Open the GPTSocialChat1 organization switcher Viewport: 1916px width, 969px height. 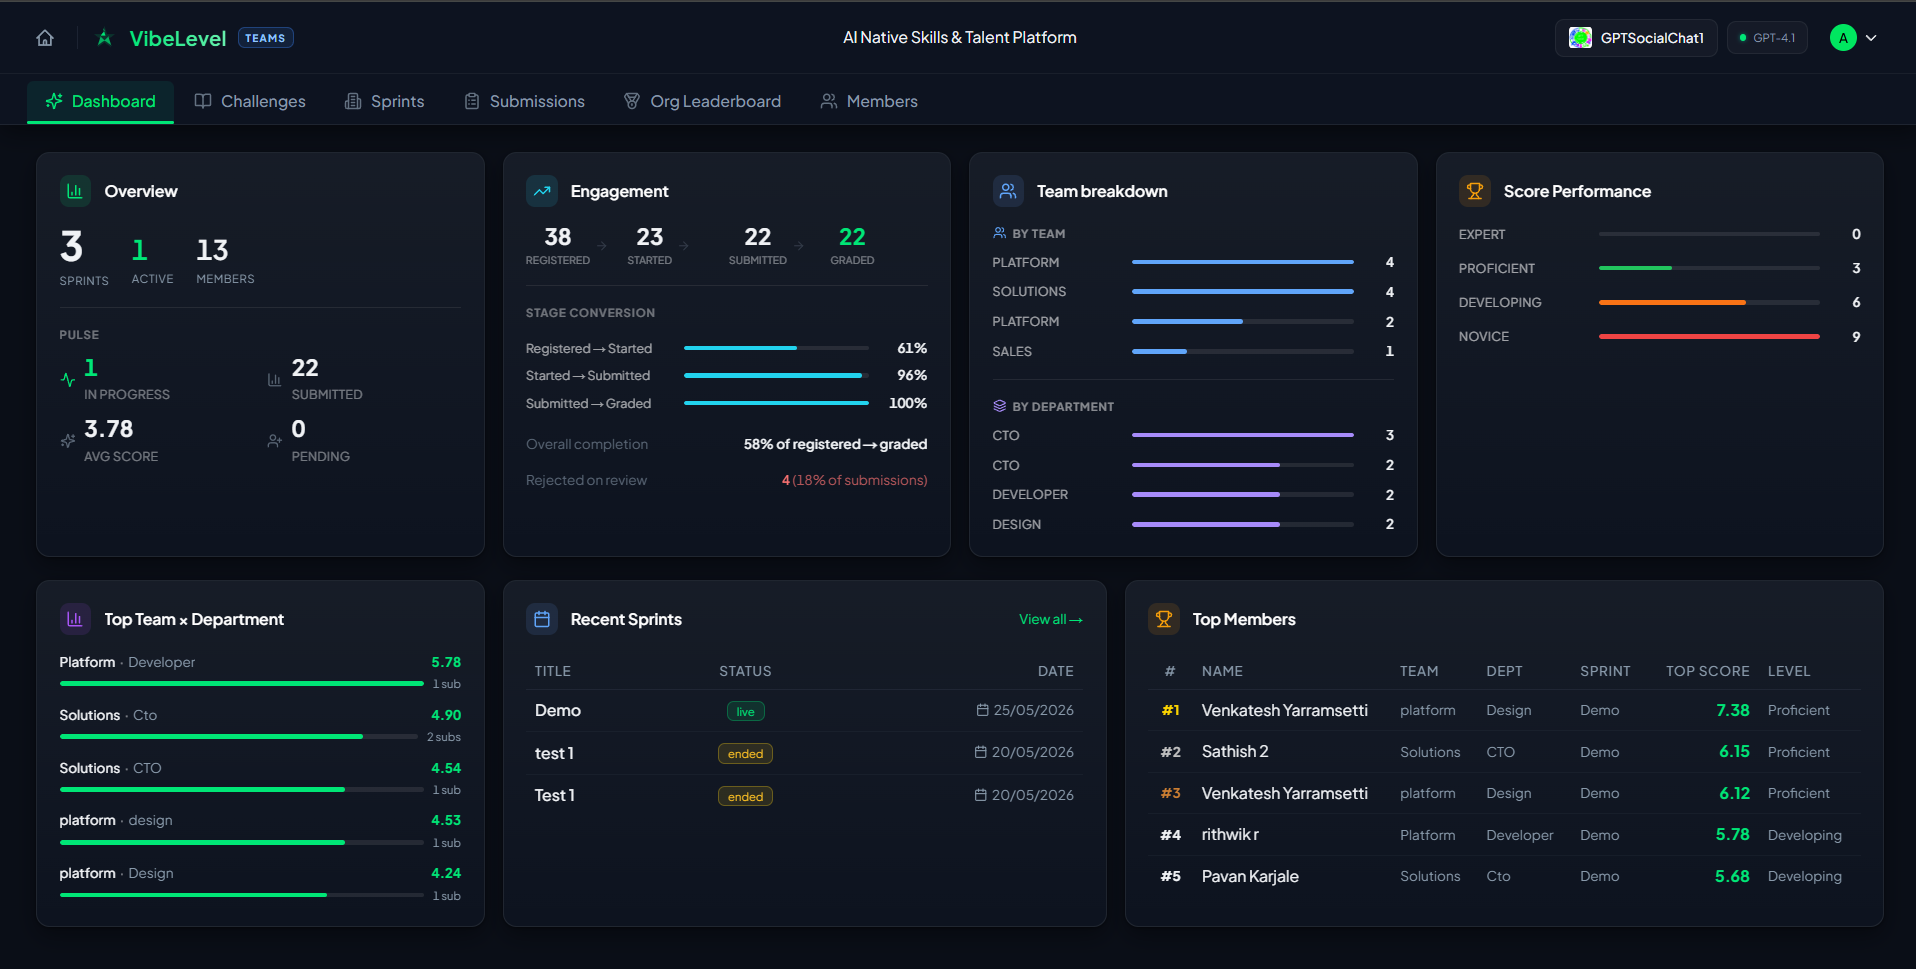tap(1636, 38)
